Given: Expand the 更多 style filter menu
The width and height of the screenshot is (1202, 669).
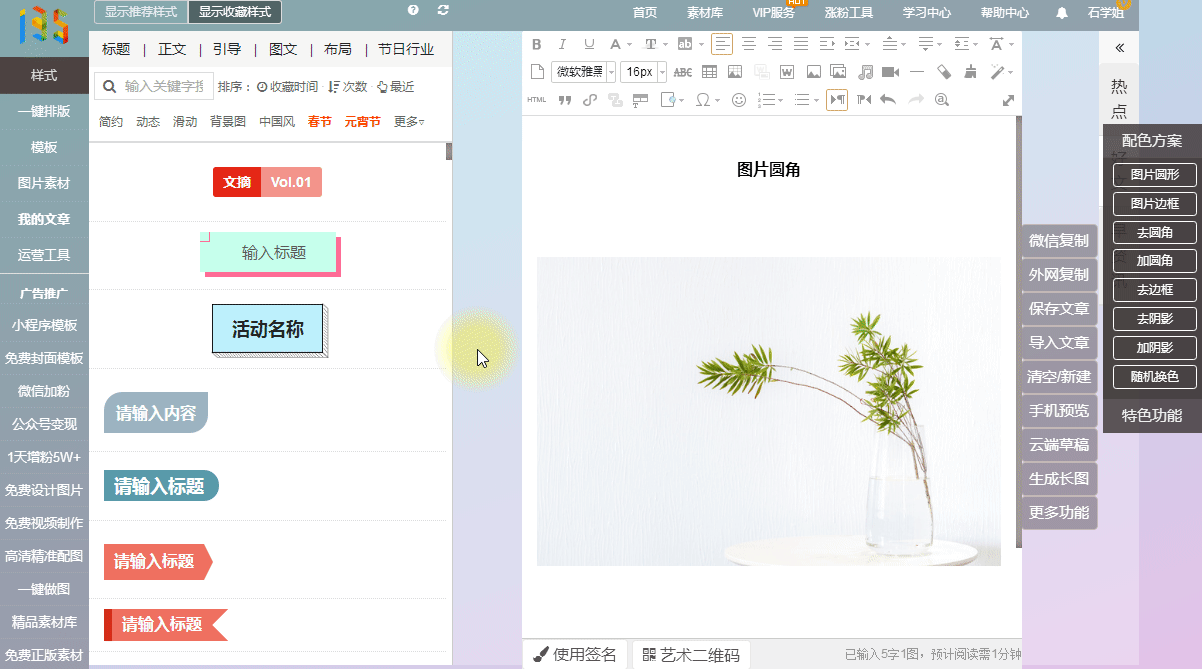Looking at the screenshot, I should pyautogui.click(x=409, y=122).
